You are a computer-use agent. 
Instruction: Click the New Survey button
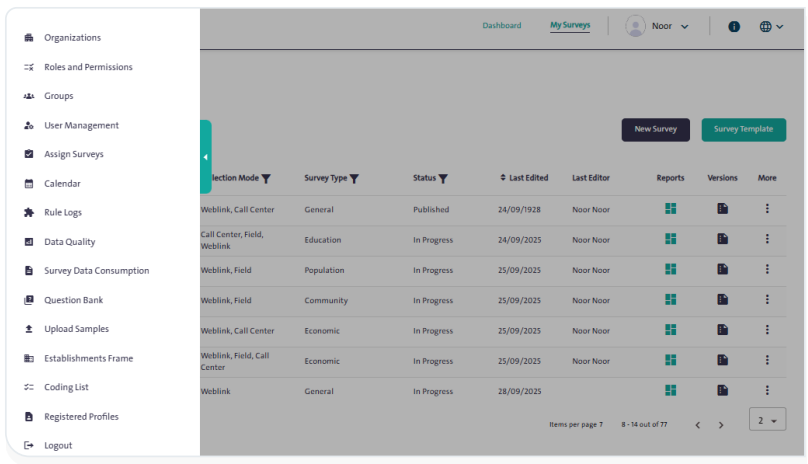(655, 129)
